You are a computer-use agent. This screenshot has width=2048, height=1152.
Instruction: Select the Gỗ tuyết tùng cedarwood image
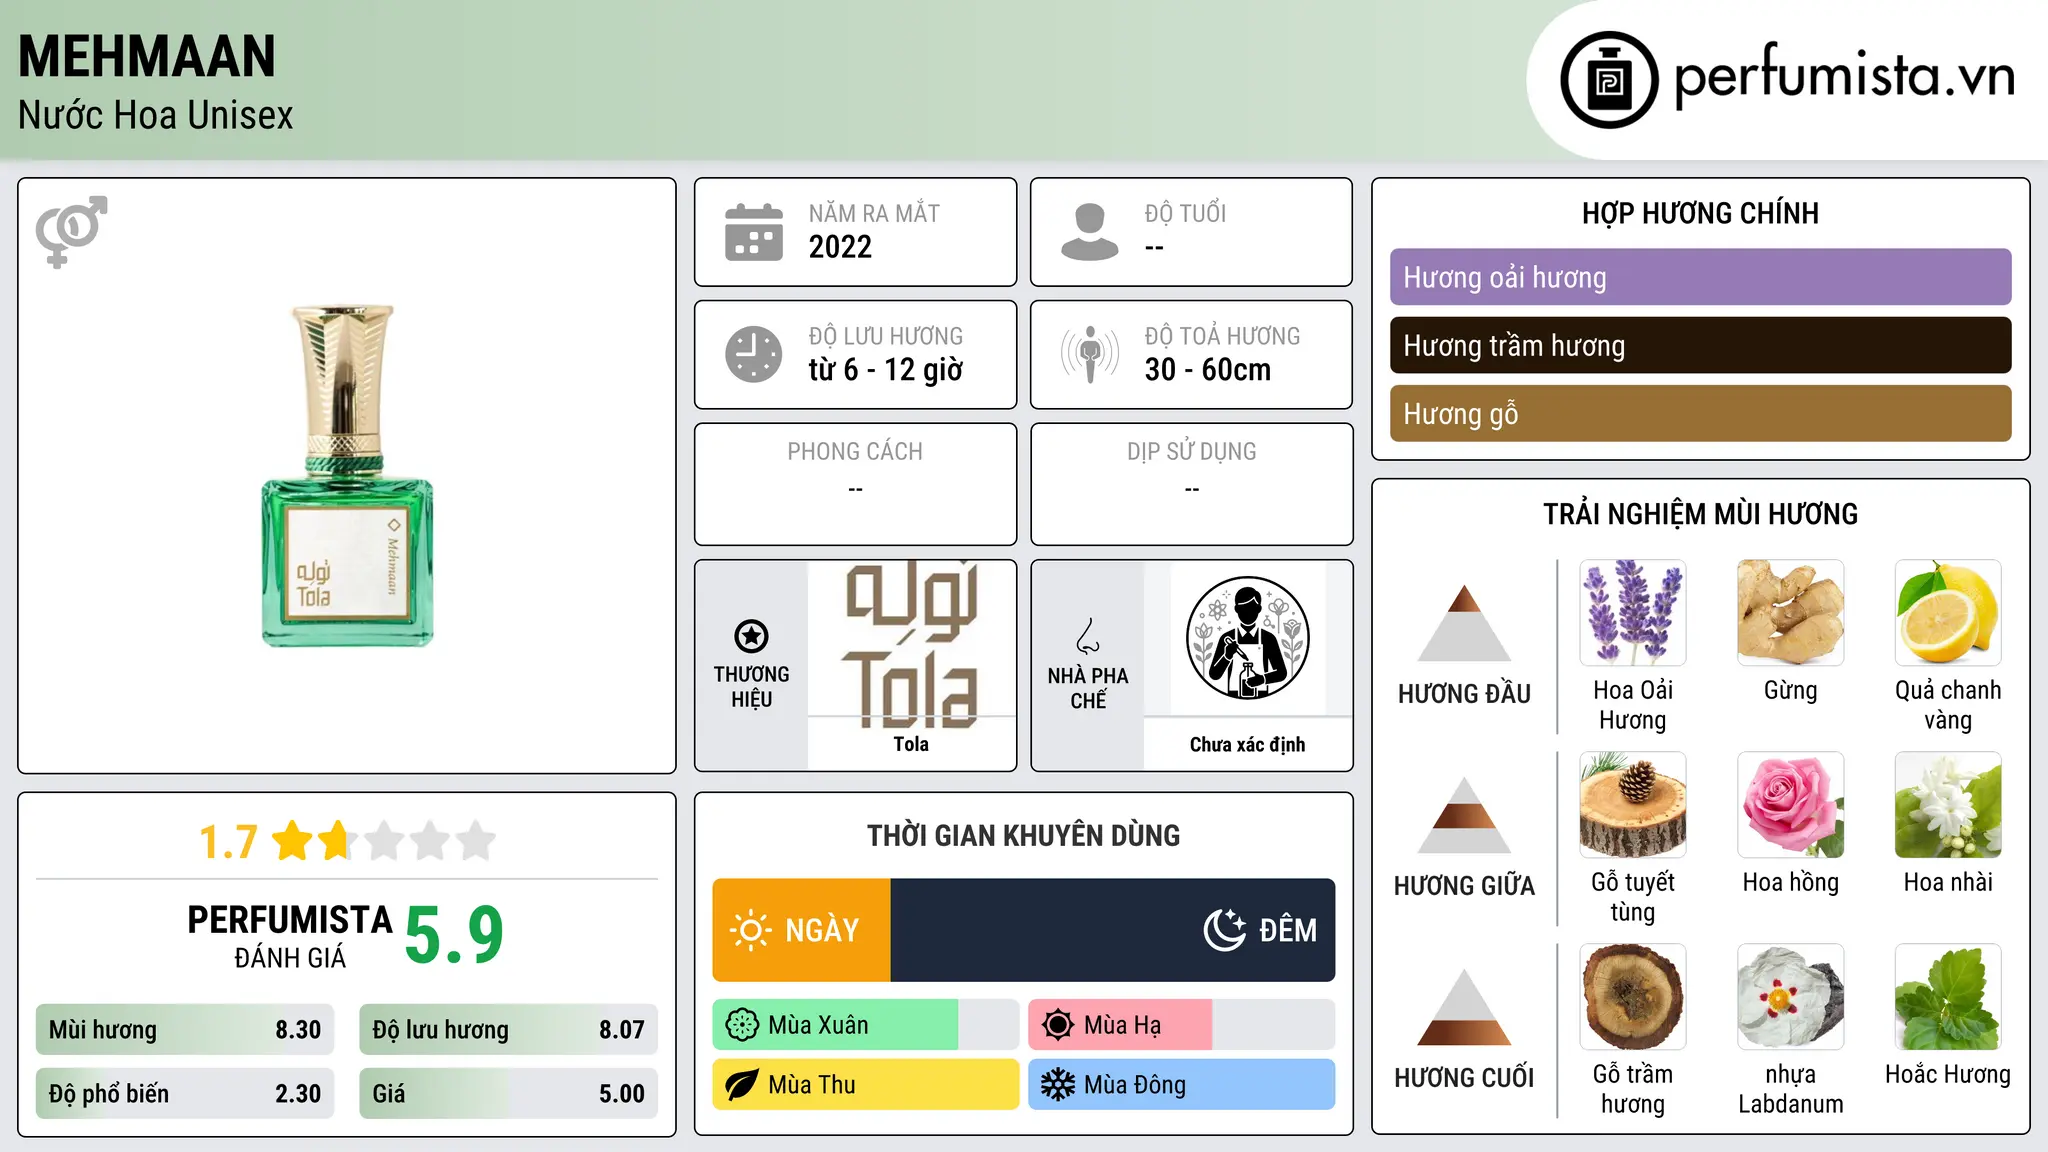[1633, 805]
